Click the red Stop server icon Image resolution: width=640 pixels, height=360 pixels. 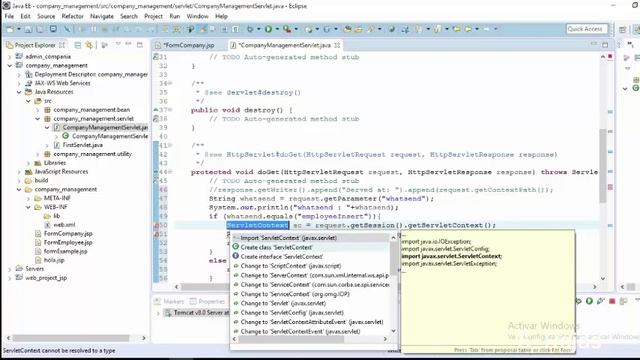coord(612,301)
